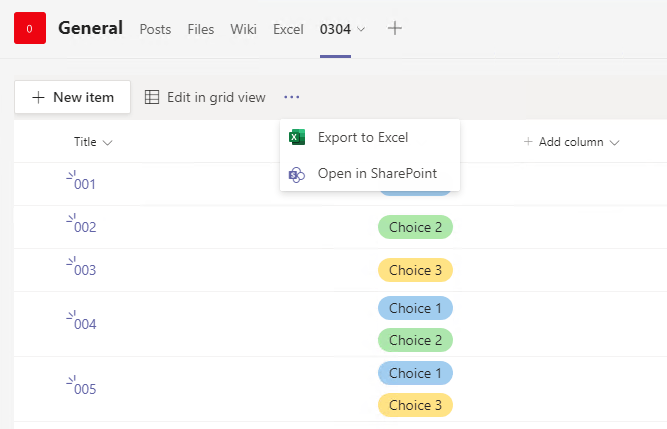
Task: Switch to the Posts tab
Action: pos(155,29)
